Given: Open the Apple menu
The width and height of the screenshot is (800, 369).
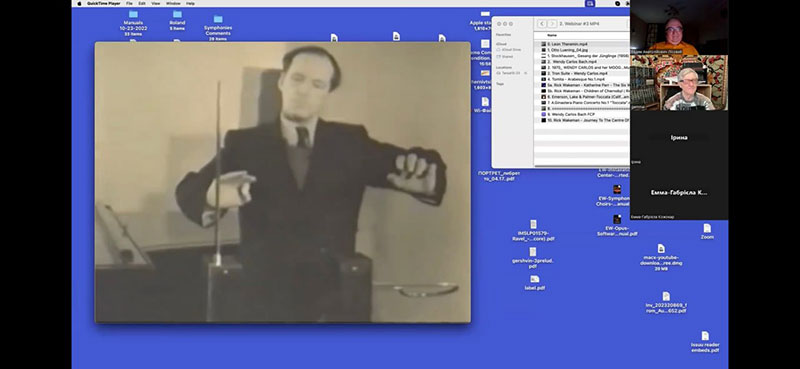Looking at the screenshot, I should [79, 3].
